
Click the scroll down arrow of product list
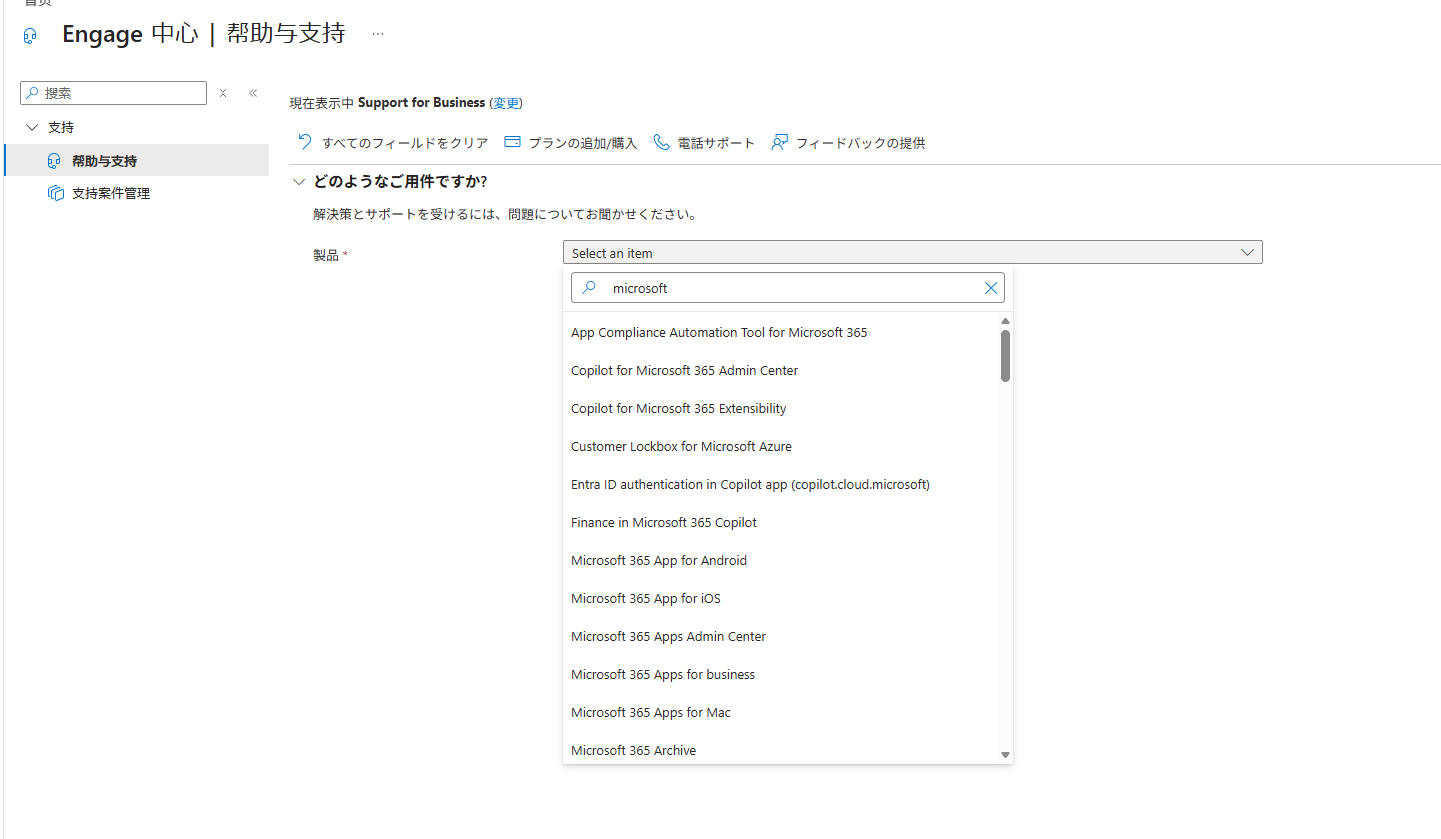1005,755
